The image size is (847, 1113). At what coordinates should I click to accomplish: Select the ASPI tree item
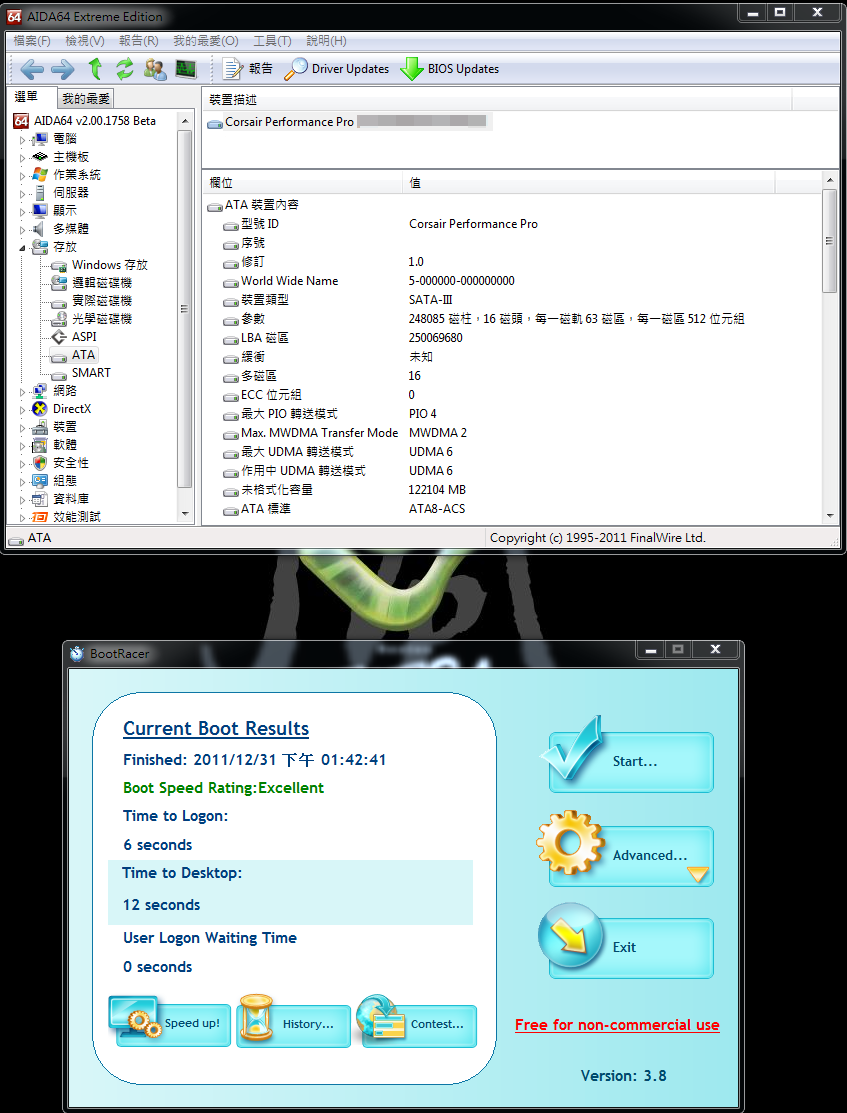84,336
